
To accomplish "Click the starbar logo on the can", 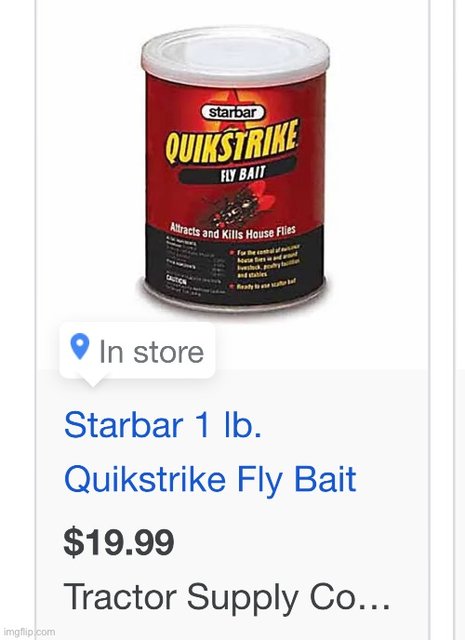I will tap(232, 112).
